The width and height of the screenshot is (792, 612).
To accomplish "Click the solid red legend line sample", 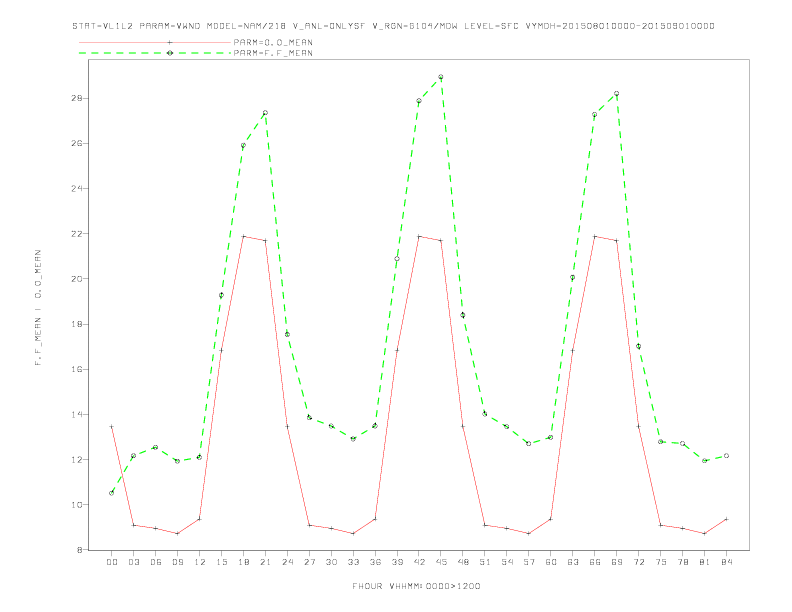I will (x=155, y=42).
